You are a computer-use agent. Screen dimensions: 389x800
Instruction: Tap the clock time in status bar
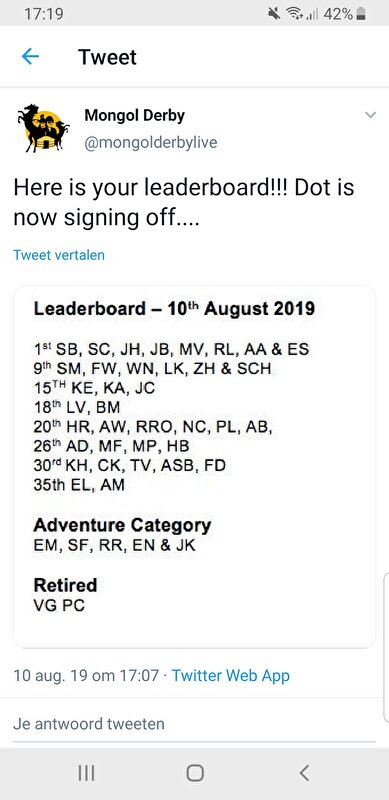(44, 14)
